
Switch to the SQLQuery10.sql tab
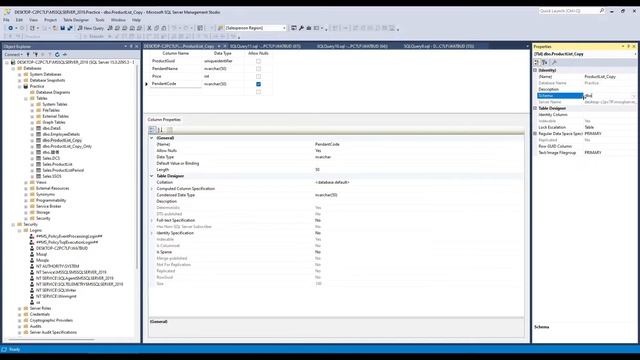point(352,47)
